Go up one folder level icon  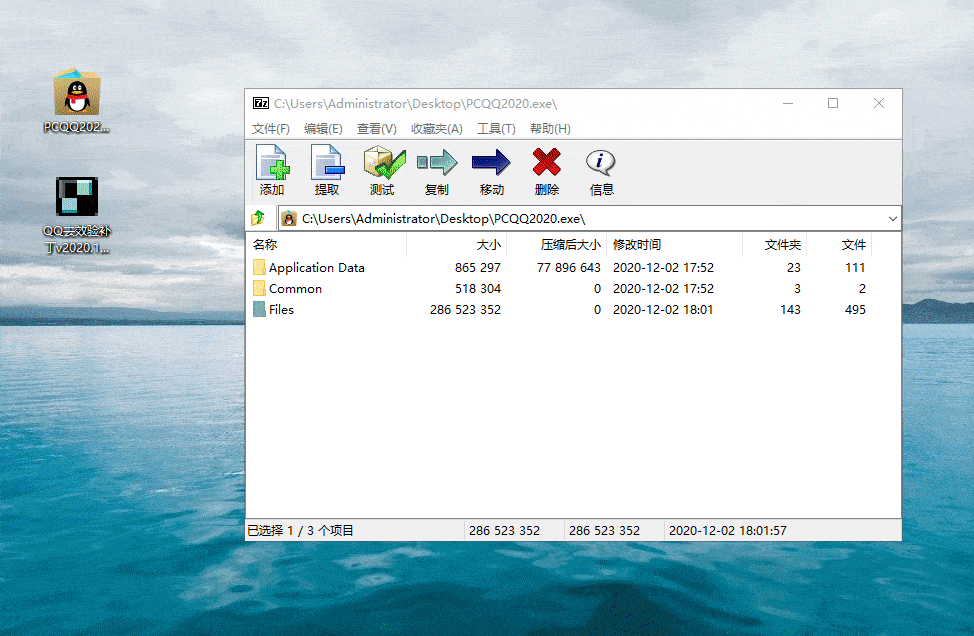[x=258, y=219]
